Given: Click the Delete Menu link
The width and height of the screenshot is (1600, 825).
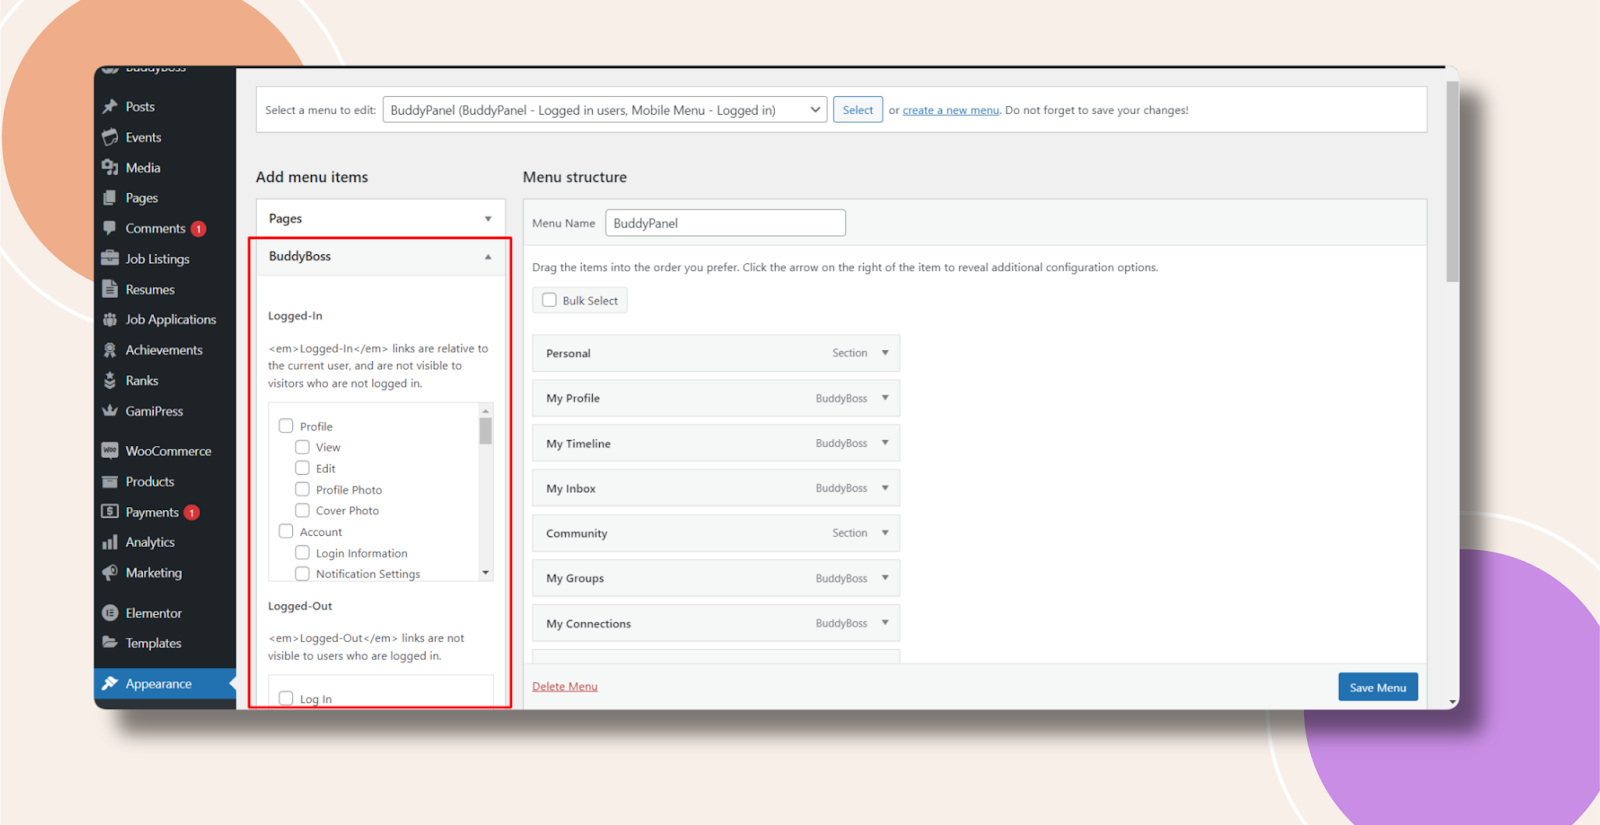Looking at the screenshot, I should [565, 687].
